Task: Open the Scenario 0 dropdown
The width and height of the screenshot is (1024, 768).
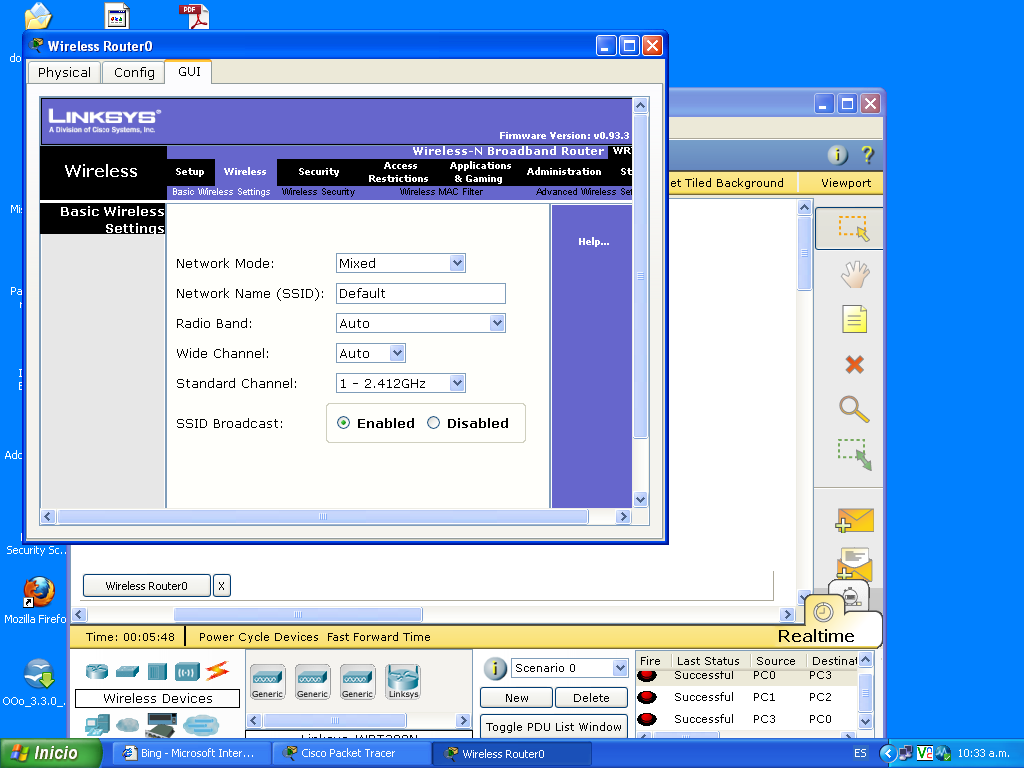Action: click(619, 668)
